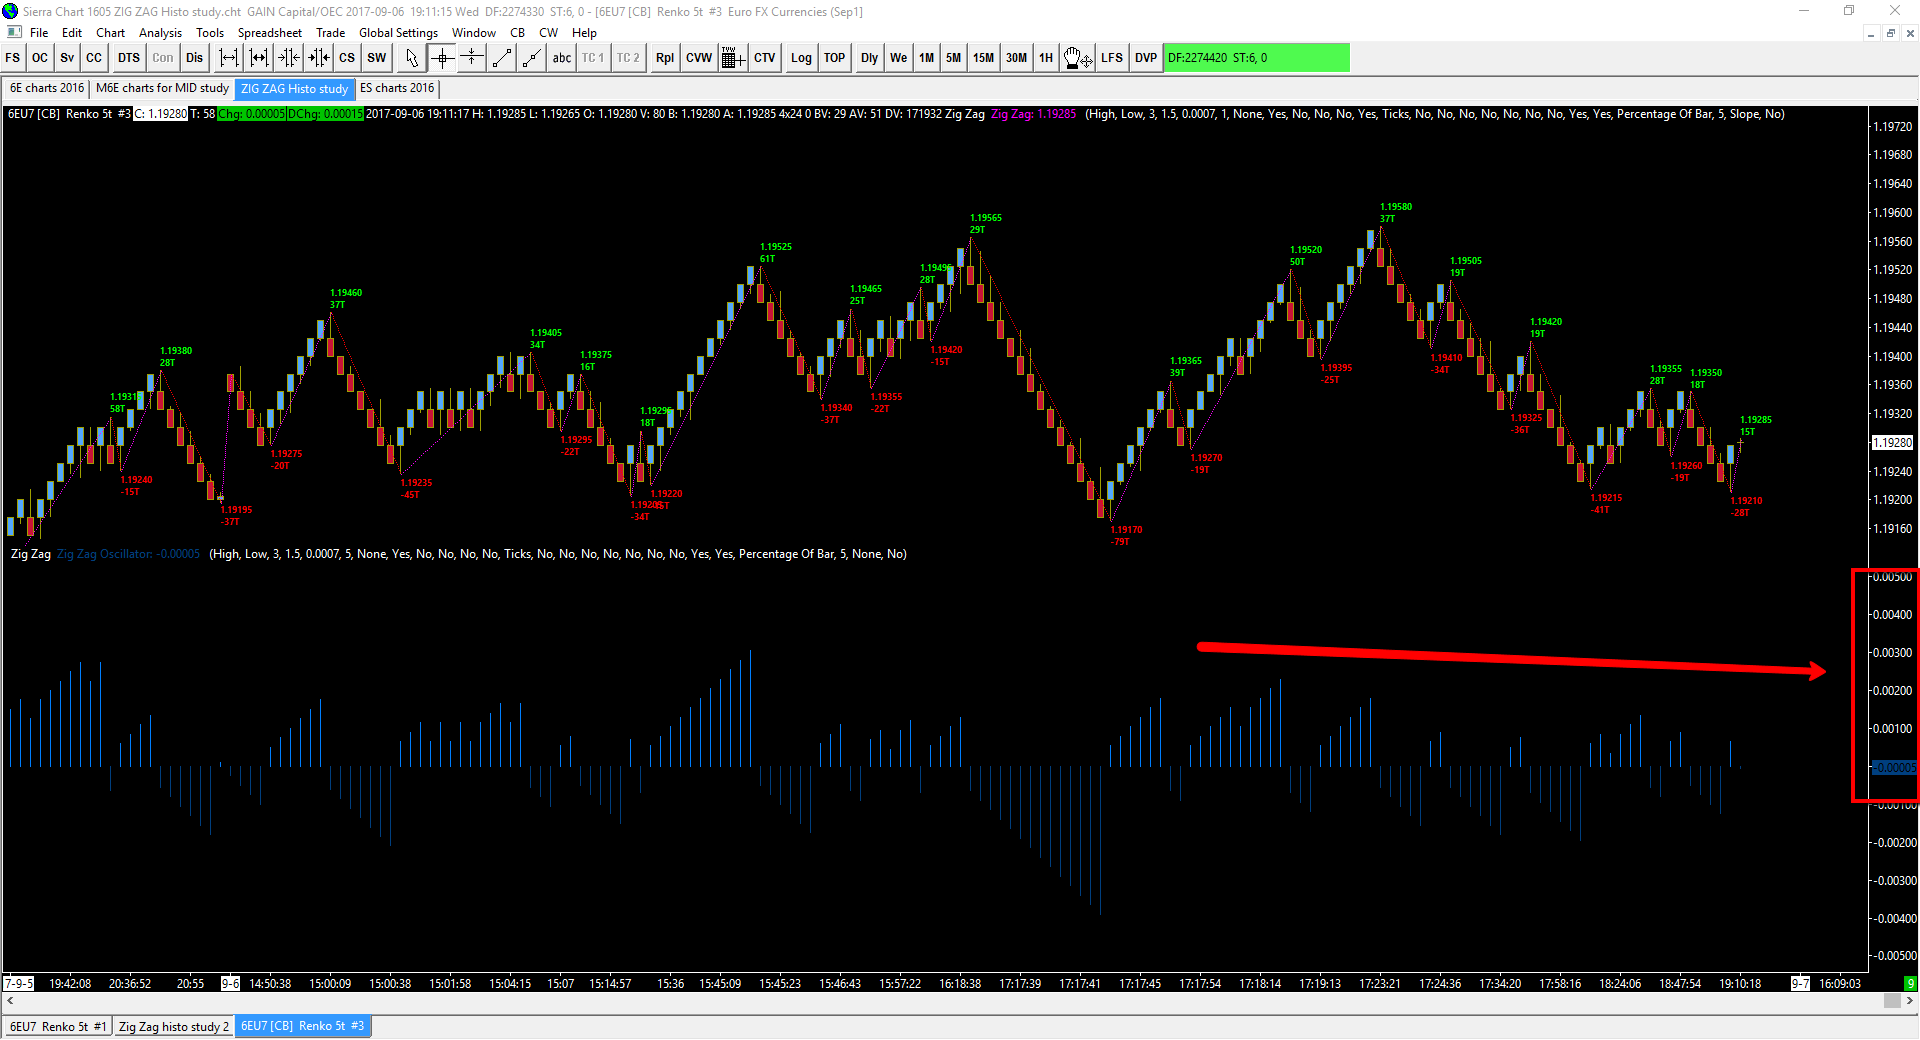Switch chart to 30M timeframe
1920x1040 pixels.
pos(1017,58)
